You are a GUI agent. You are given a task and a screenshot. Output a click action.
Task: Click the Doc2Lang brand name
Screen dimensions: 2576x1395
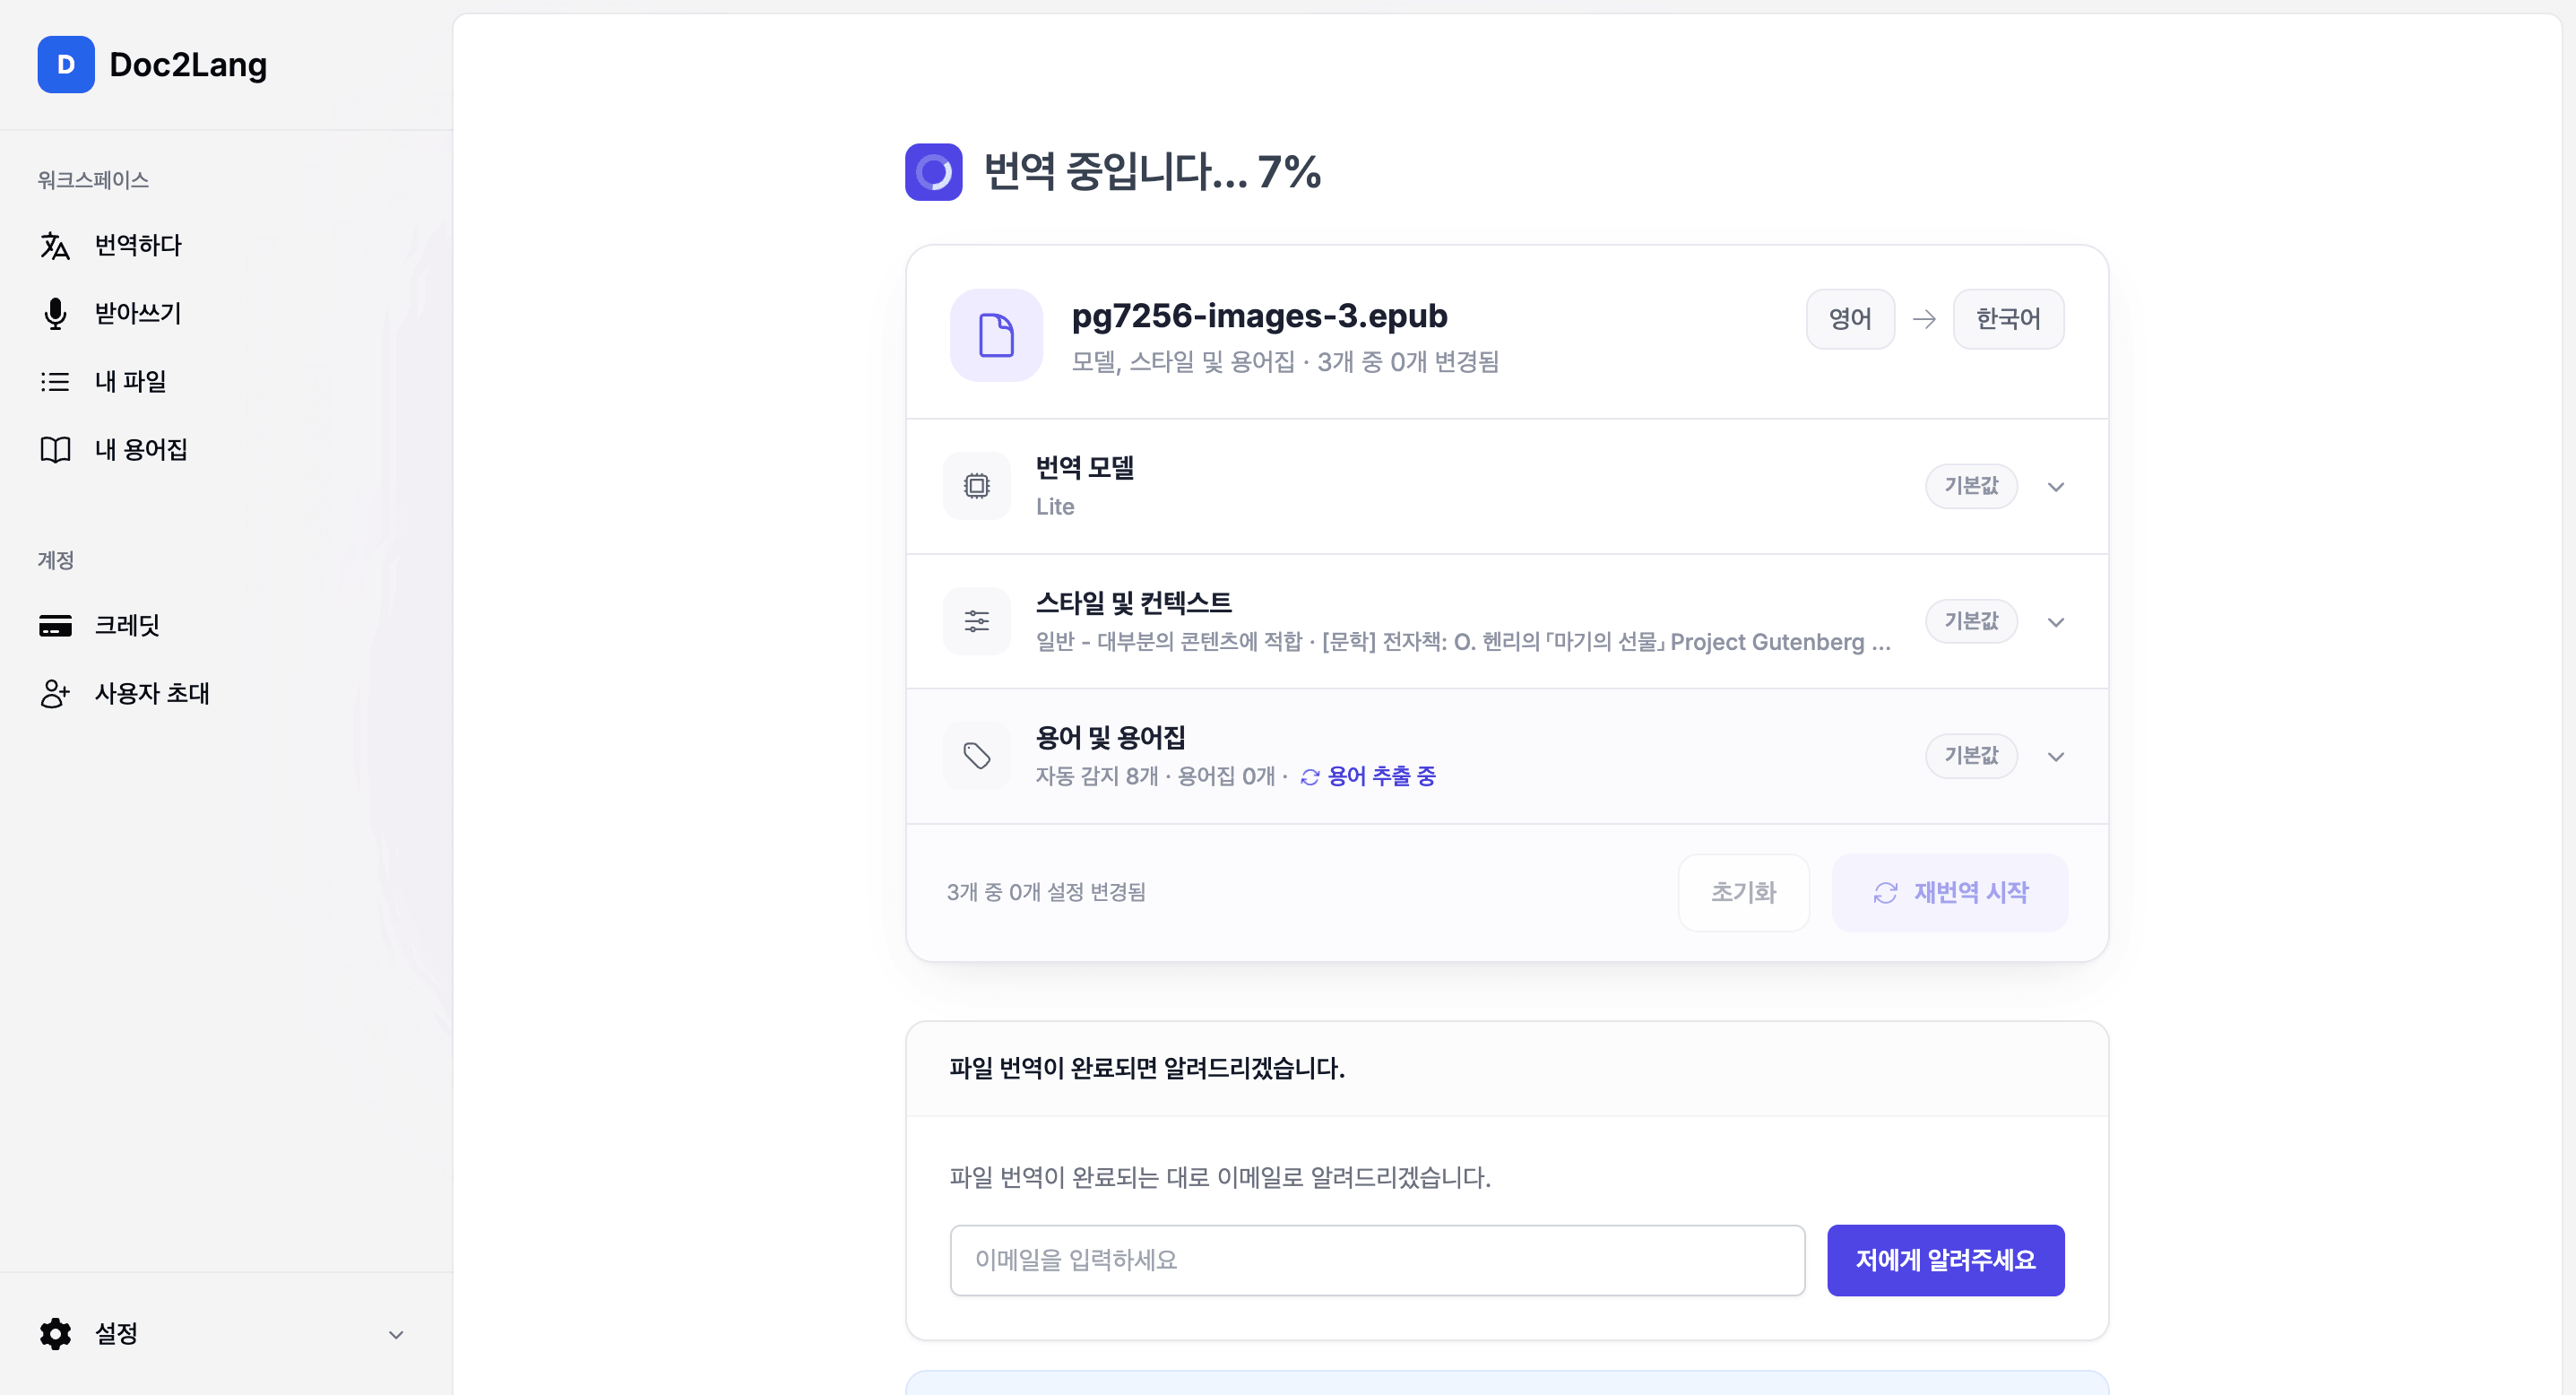tap(188, 65)
